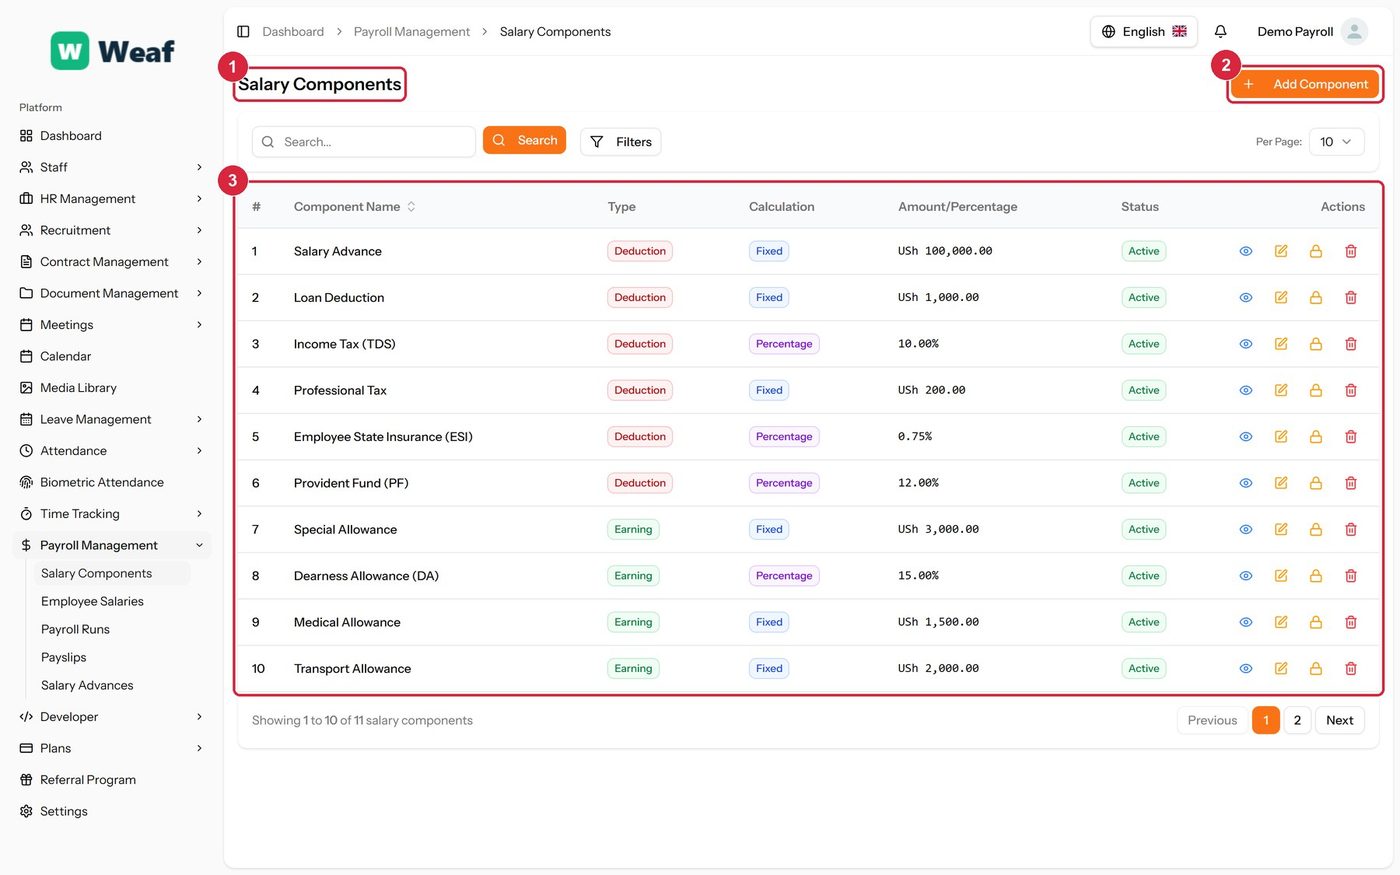Focus the Search input field
Screen dimensions: 1400x875
364,142
